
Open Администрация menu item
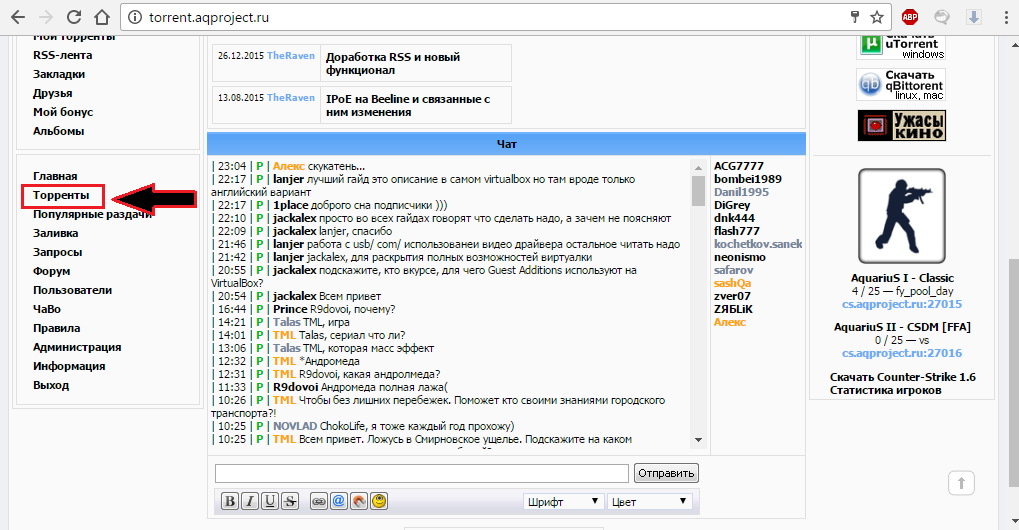(x=77, y=347)
